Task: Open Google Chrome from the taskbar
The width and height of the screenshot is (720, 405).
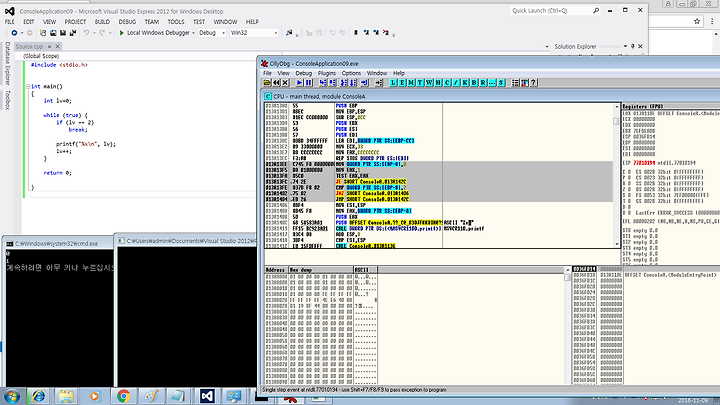Action: coord(123,396)
